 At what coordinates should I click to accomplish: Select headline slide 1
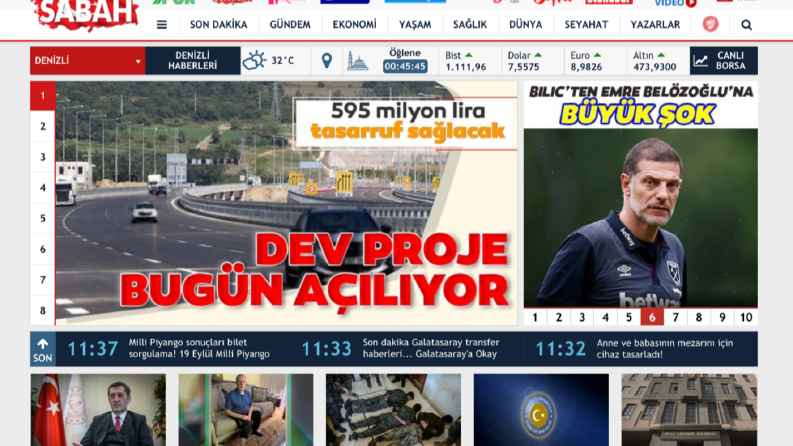pyautogui.click(x=43, y=96)
